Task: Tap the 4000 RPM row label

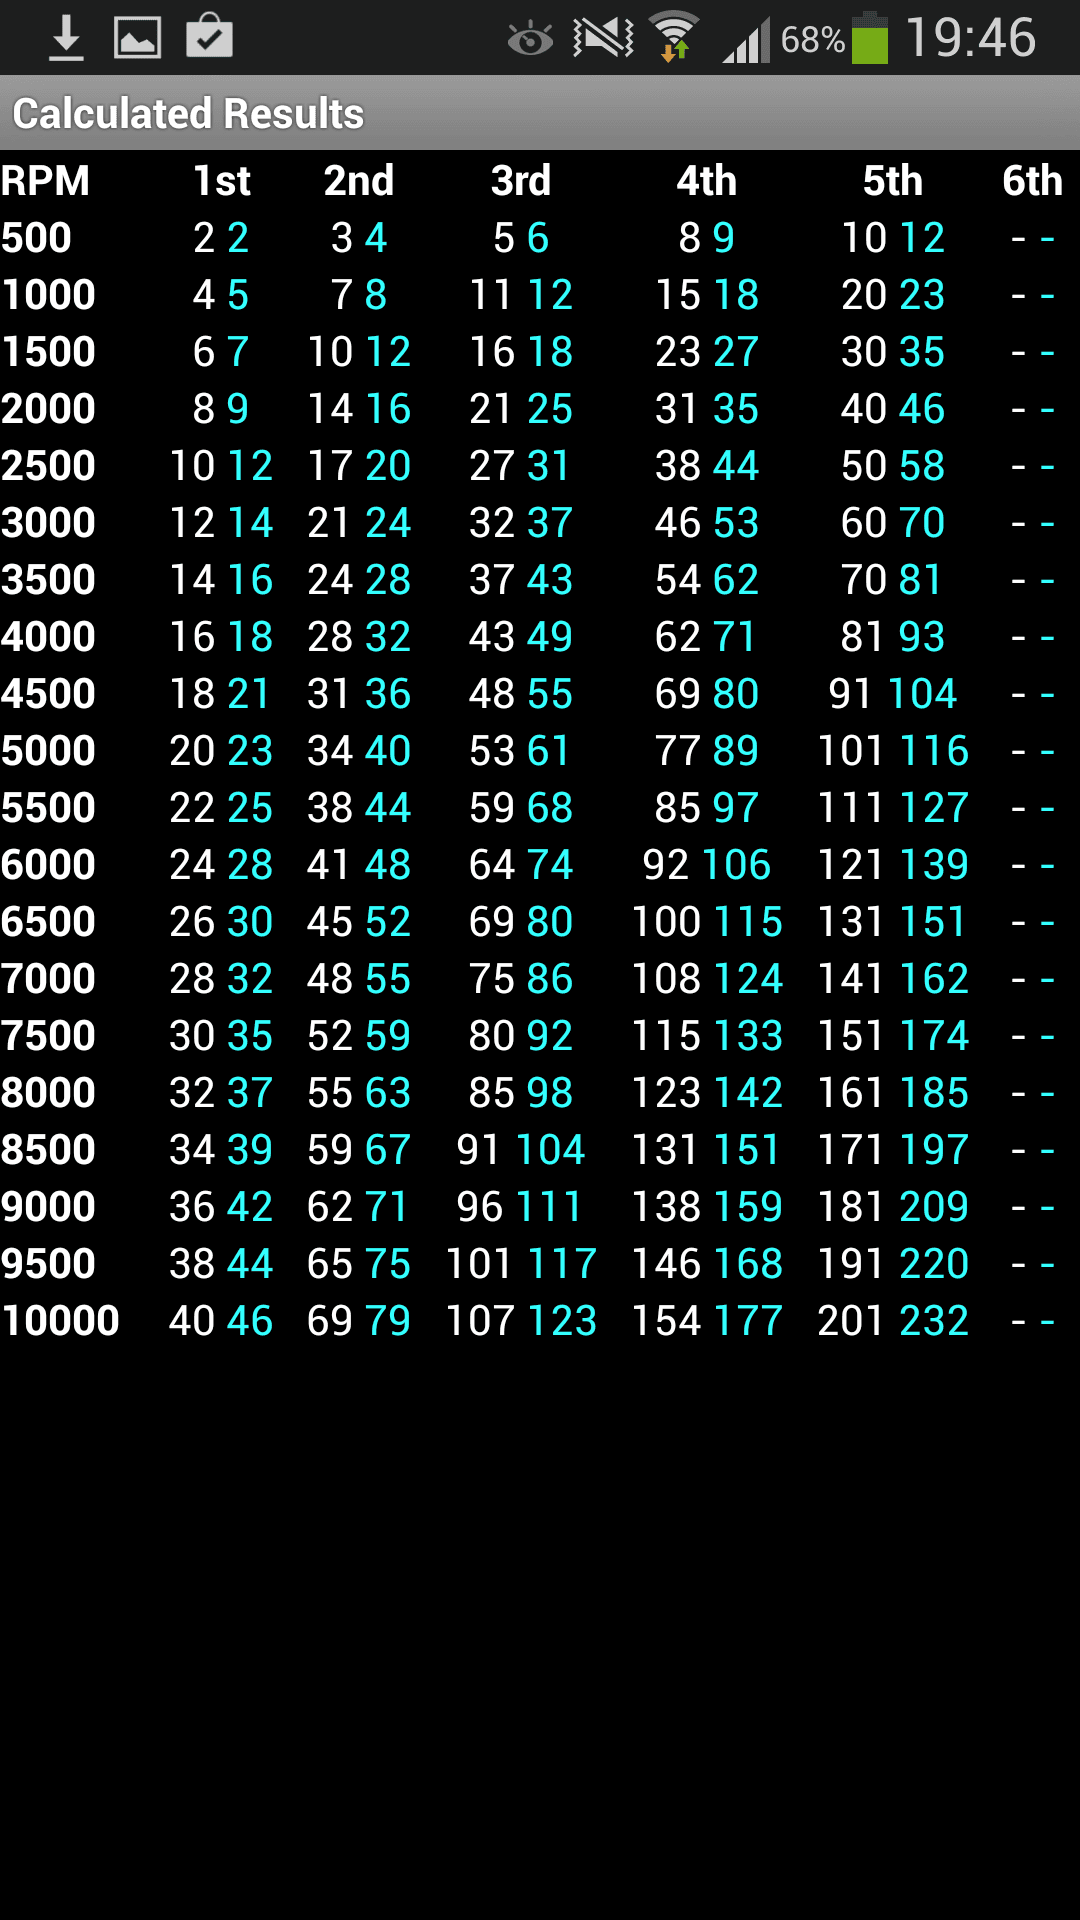Action: point(48,637)
